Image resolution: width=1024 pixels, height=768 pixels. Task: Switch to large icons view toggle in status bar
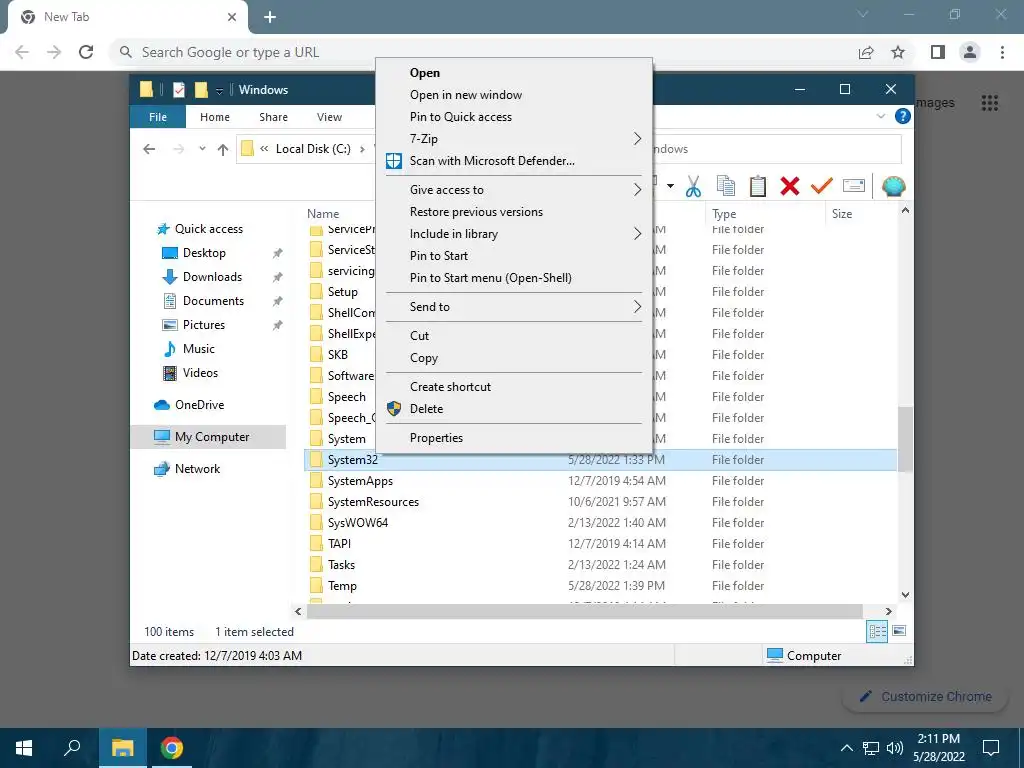tap(899, 631)
